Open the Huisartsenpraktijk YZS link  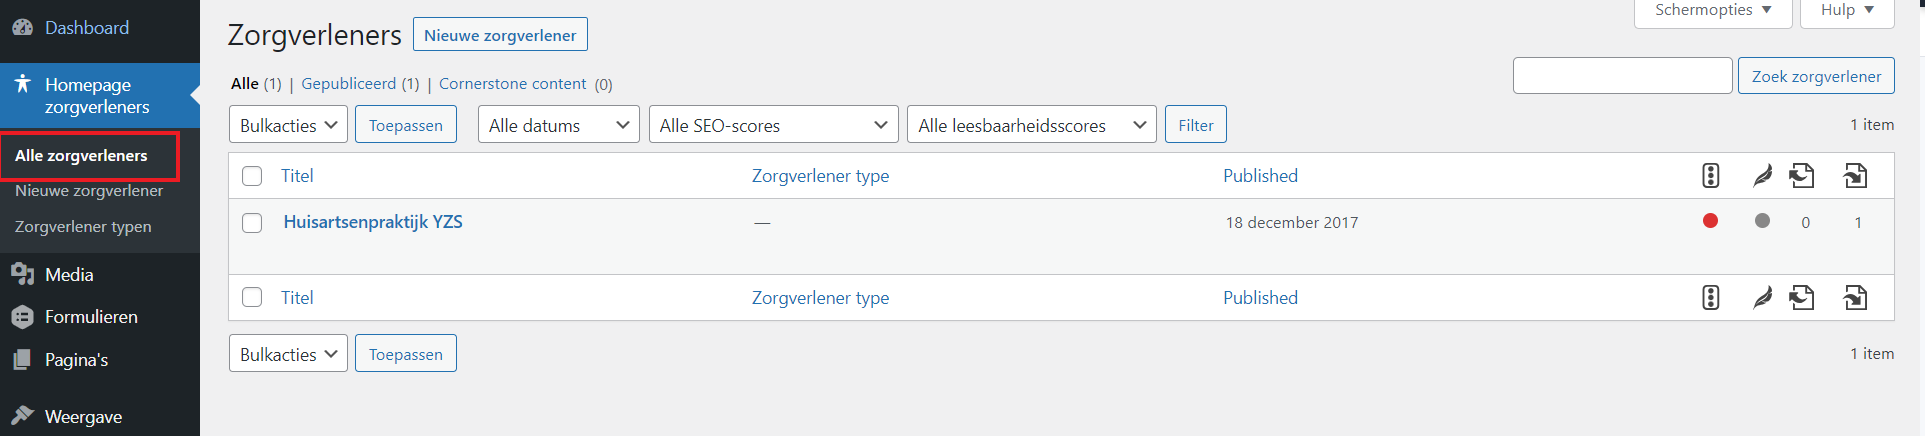pos(373,222)
